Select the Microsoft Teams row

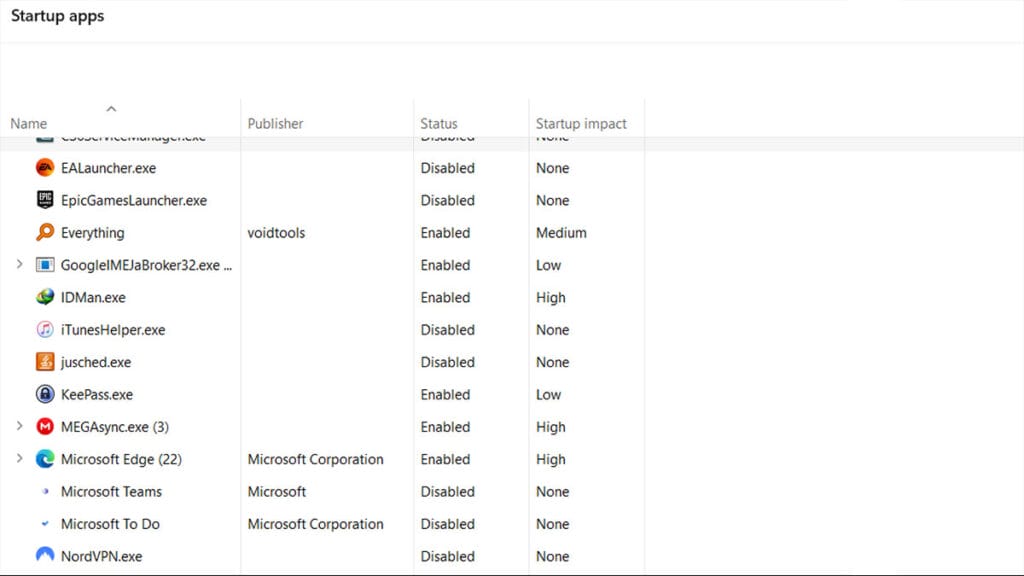pyautogui.click(x=111, y=492)
